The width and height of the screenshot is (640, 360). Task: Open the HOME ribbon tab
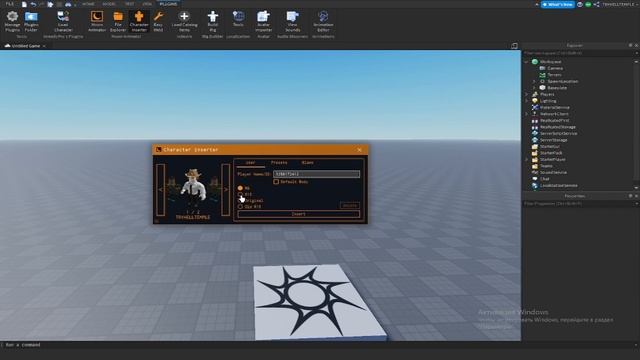pyautogui.click(x=88, y=4)
